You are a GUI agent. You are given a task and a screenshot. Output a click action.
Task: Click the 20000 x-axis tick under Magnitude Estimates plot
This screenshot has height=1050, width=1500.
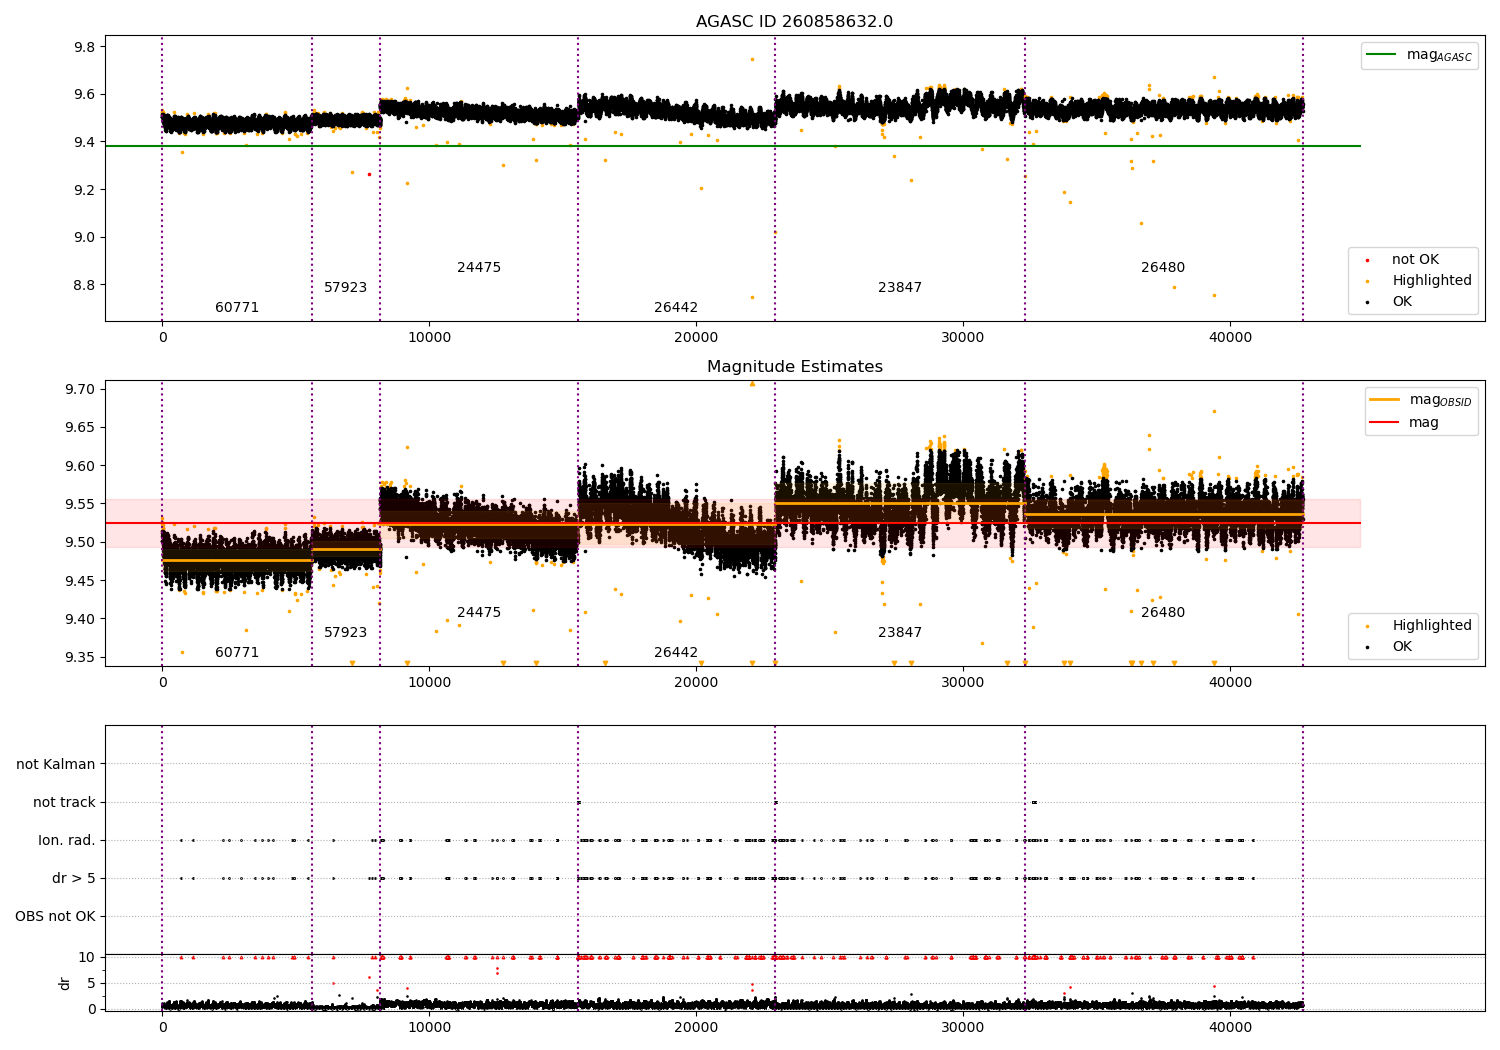pyautogui.click(x=696, y=683)
